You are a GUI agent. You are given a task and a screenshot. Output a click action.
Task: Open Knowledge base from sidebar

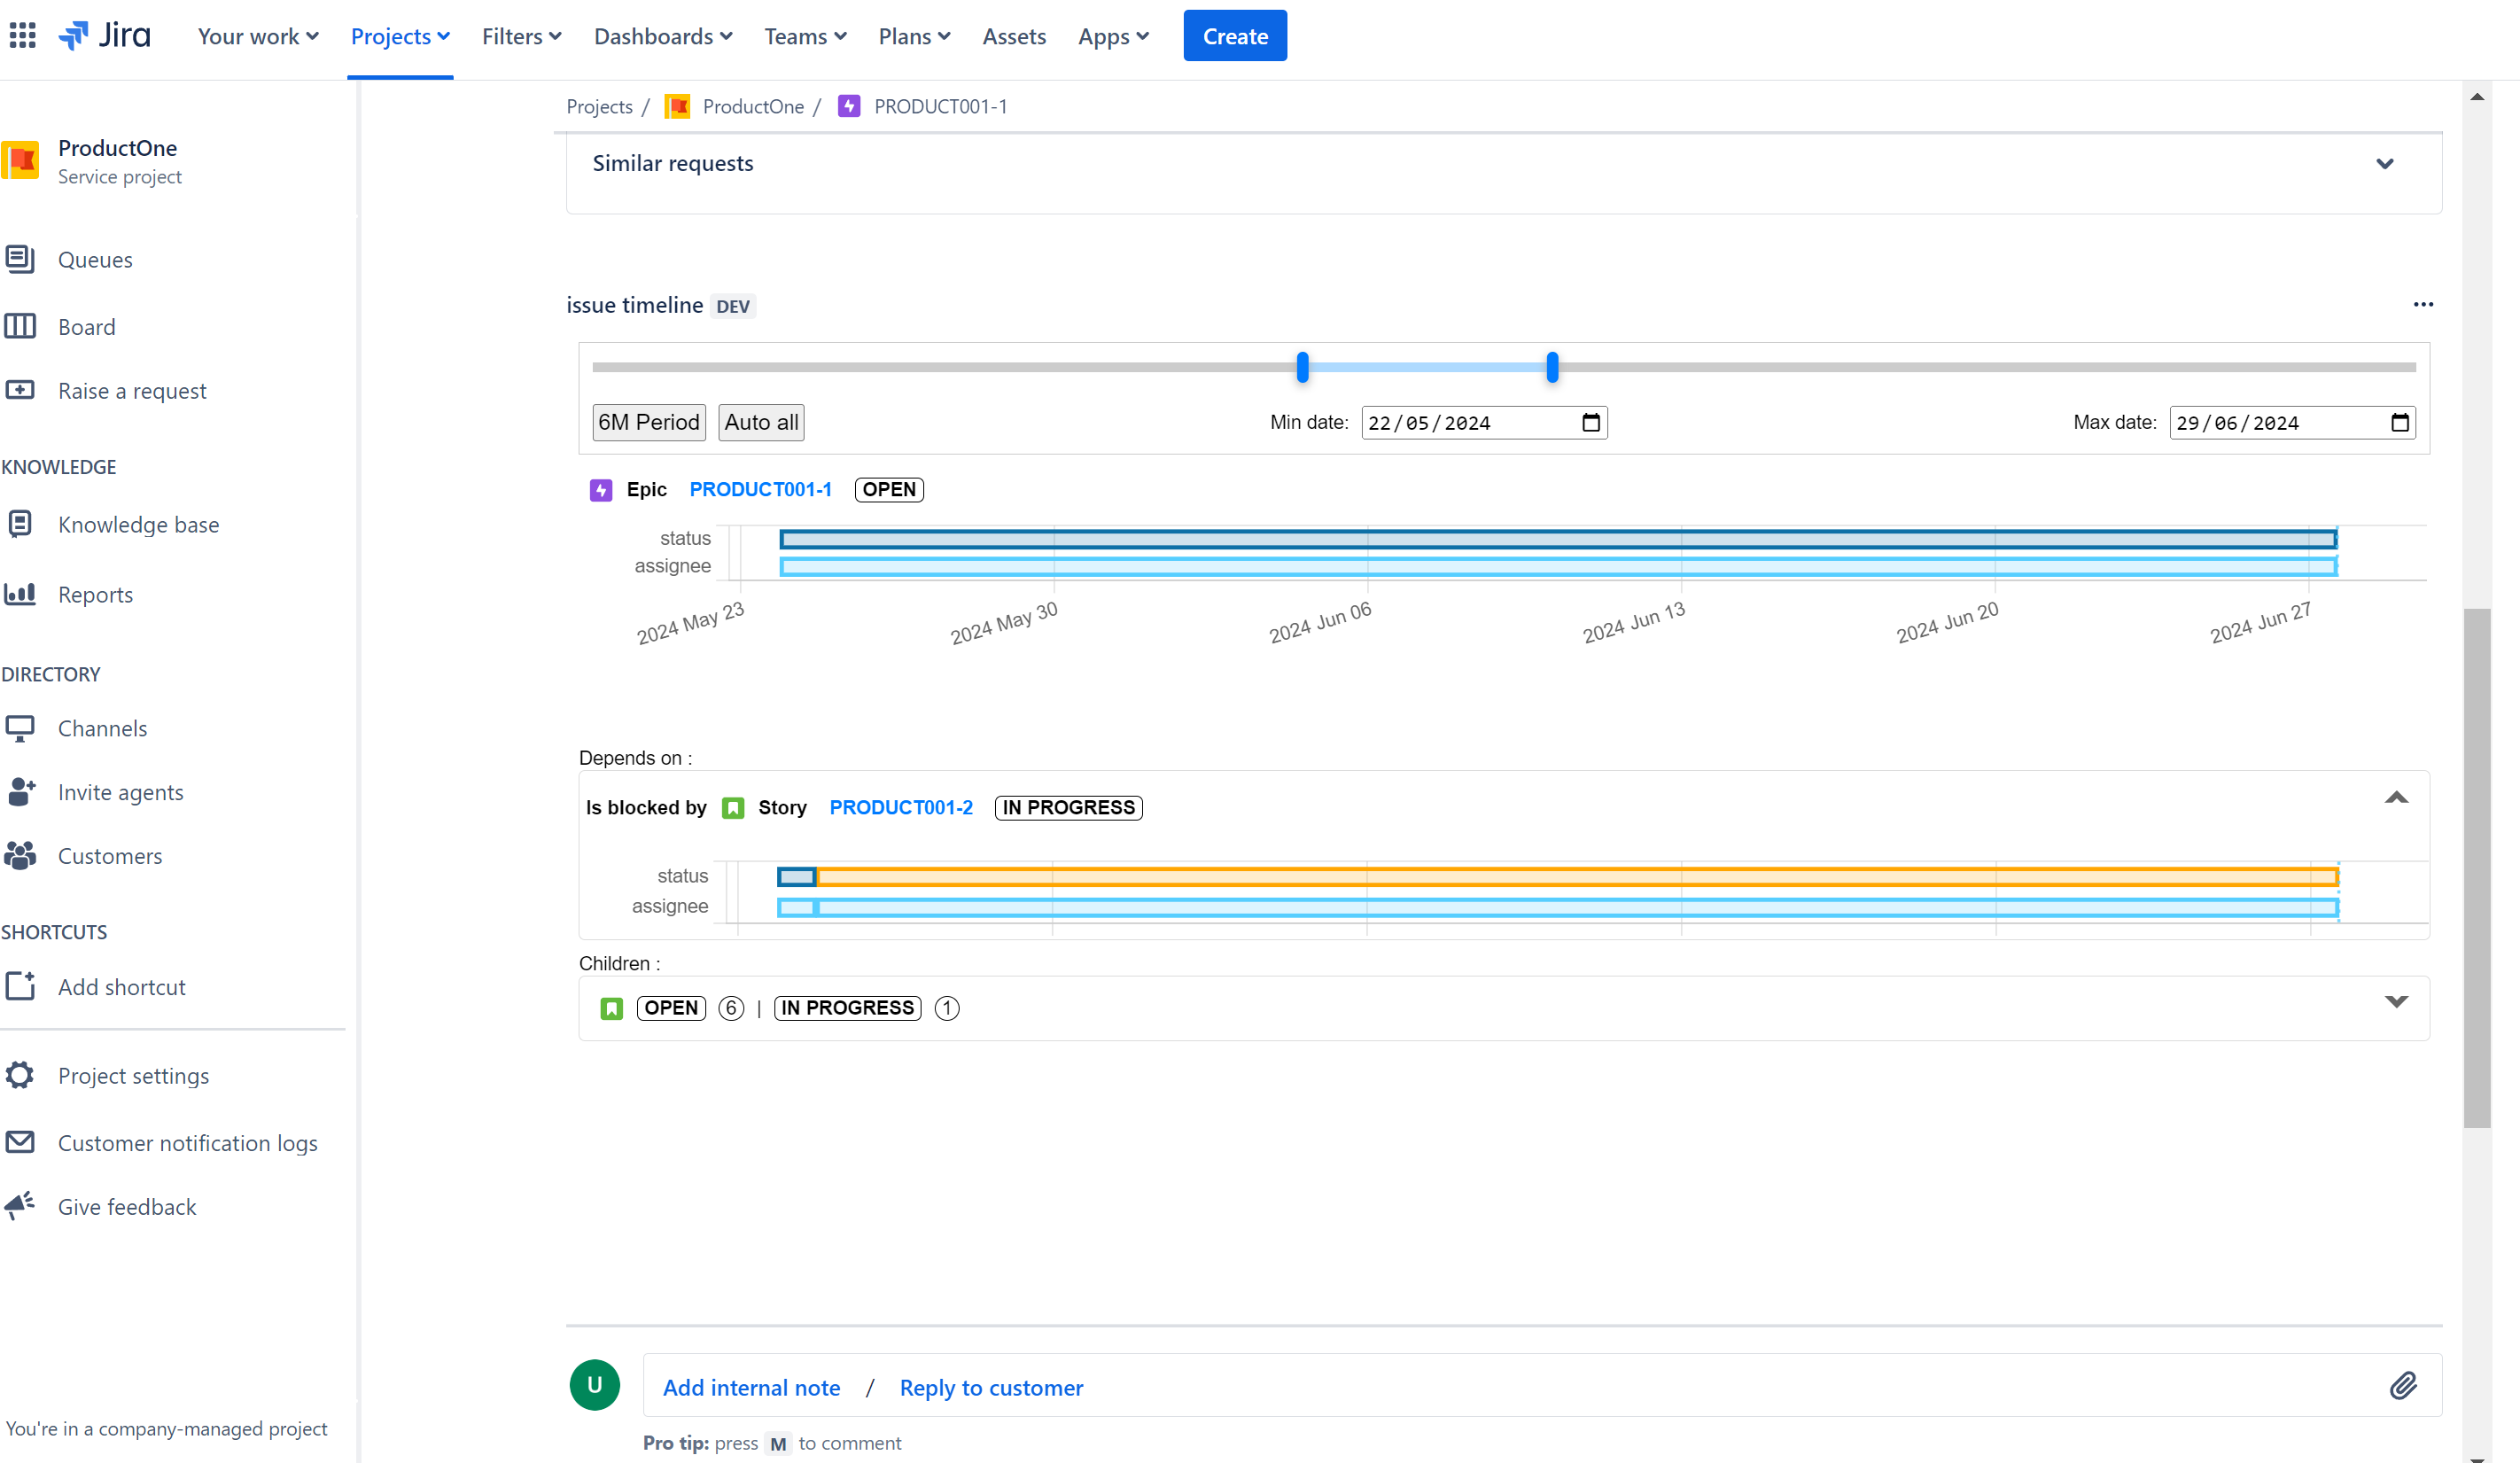click(138, 524)
